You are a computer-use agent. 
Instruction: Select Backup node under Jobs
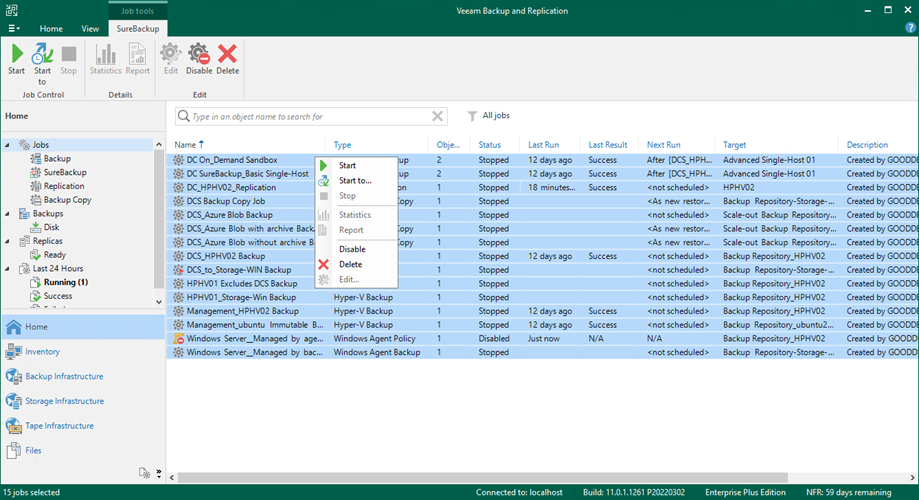(57, 159)
